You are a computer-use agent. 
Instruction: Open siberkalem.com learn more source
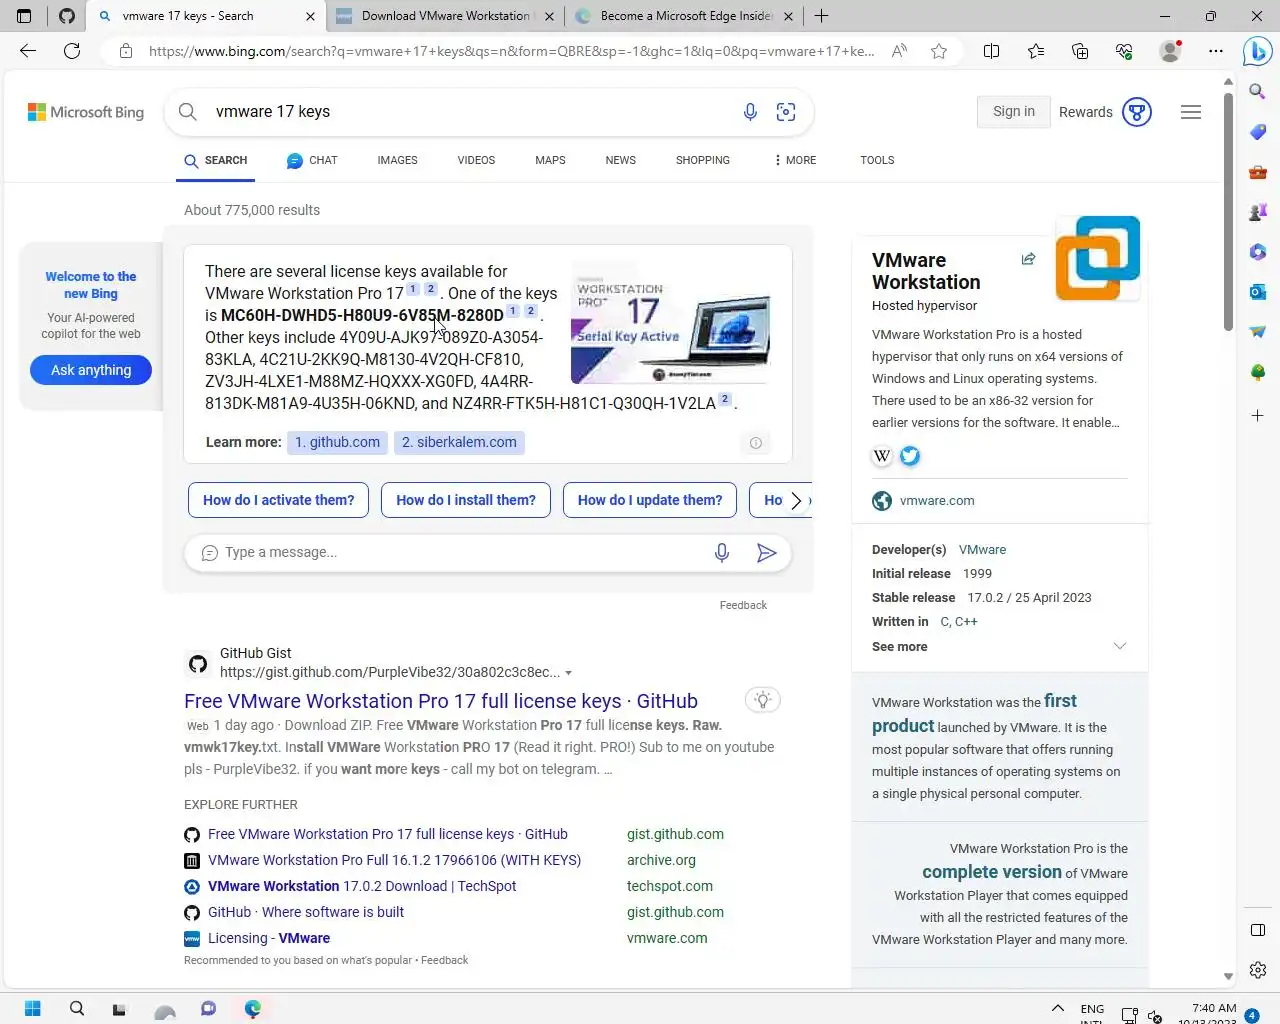click(459, 442)
